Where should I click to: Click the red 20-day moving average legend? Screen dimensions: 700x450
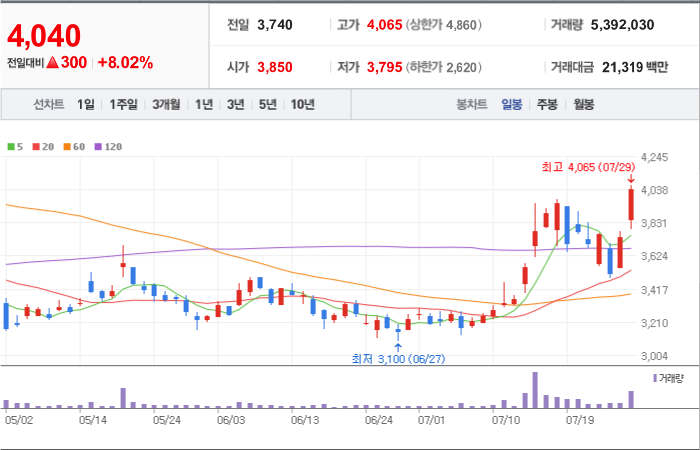pos(43,146)
